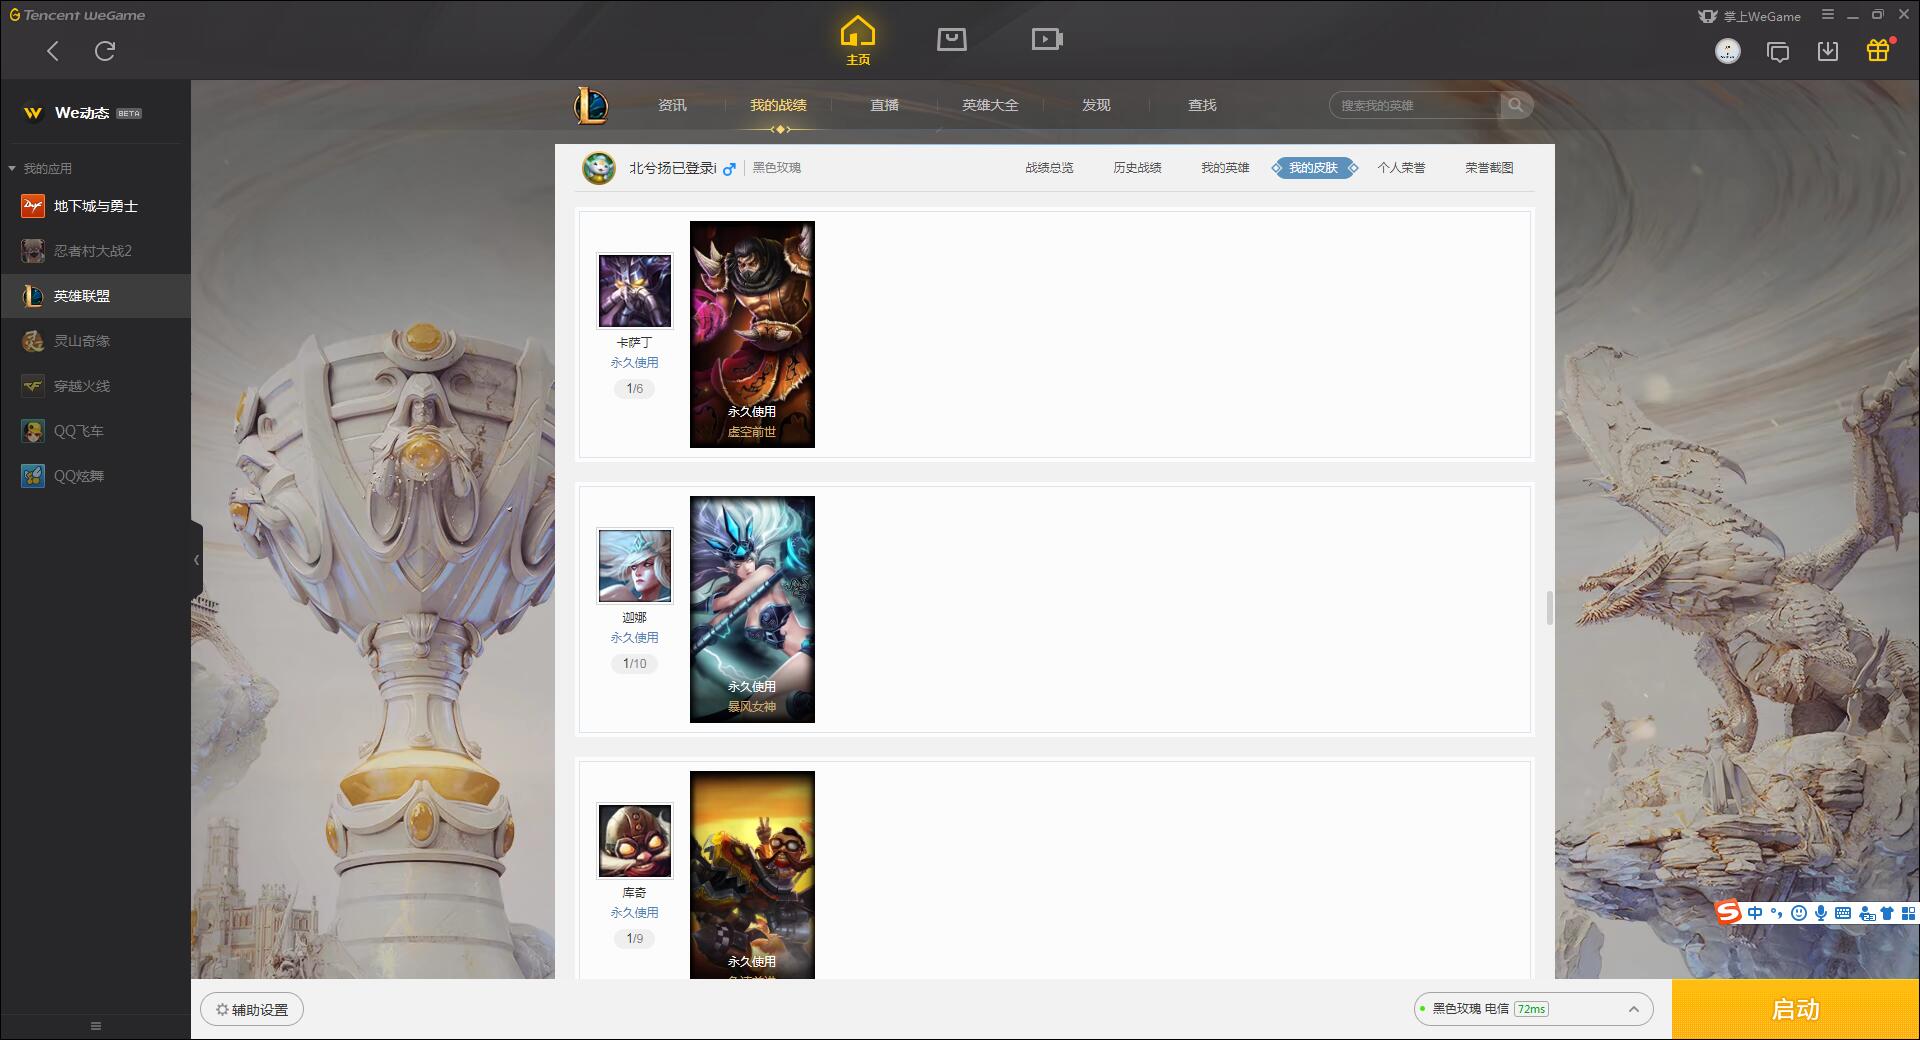The image size is (1920, 1040).
Task: Click the 启动 launch button
Action: click(x=1795, y=1009)
